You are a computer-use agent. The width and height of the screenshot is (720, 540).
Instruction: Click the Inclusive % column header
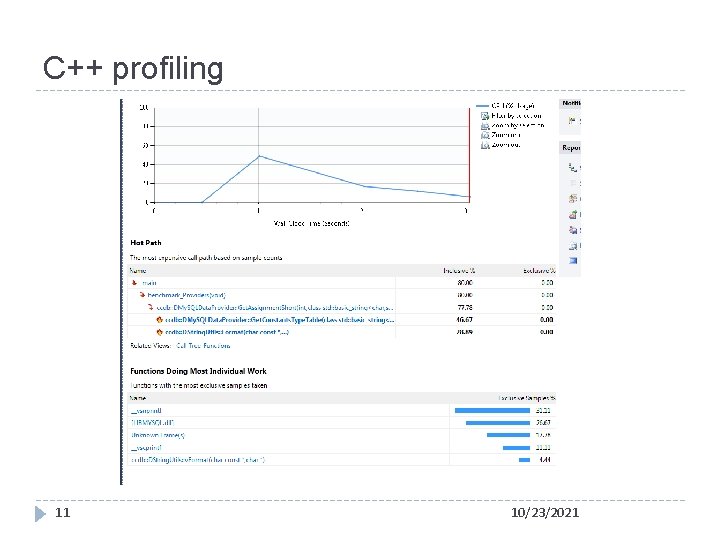point(459,270)
